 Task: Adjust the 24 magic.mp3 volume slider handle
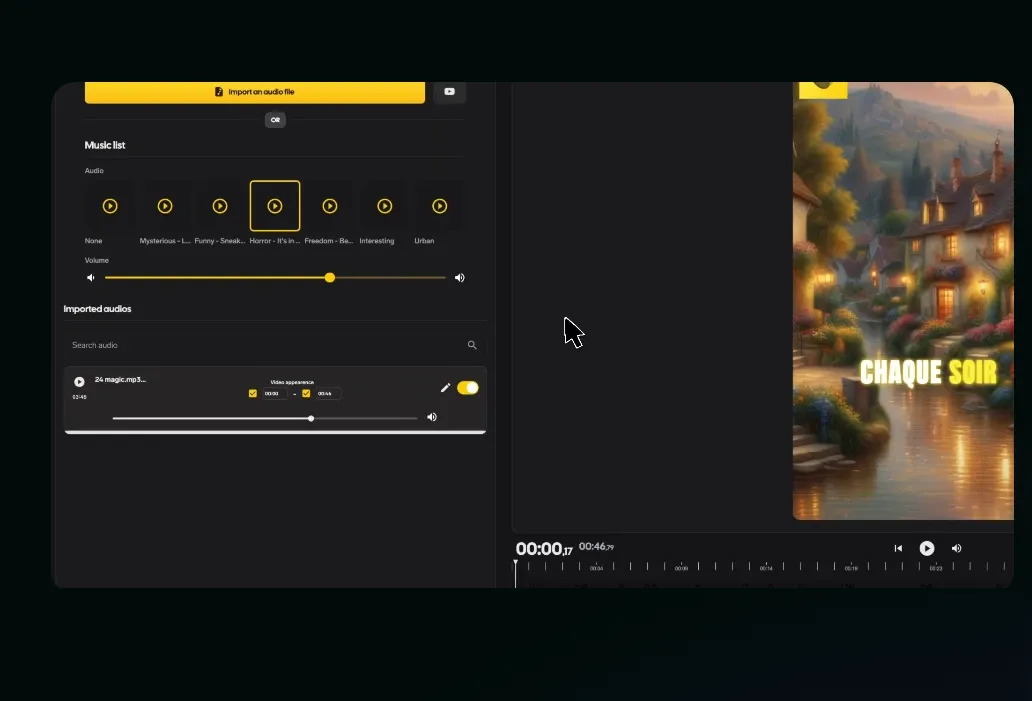[x=311, y=418]
